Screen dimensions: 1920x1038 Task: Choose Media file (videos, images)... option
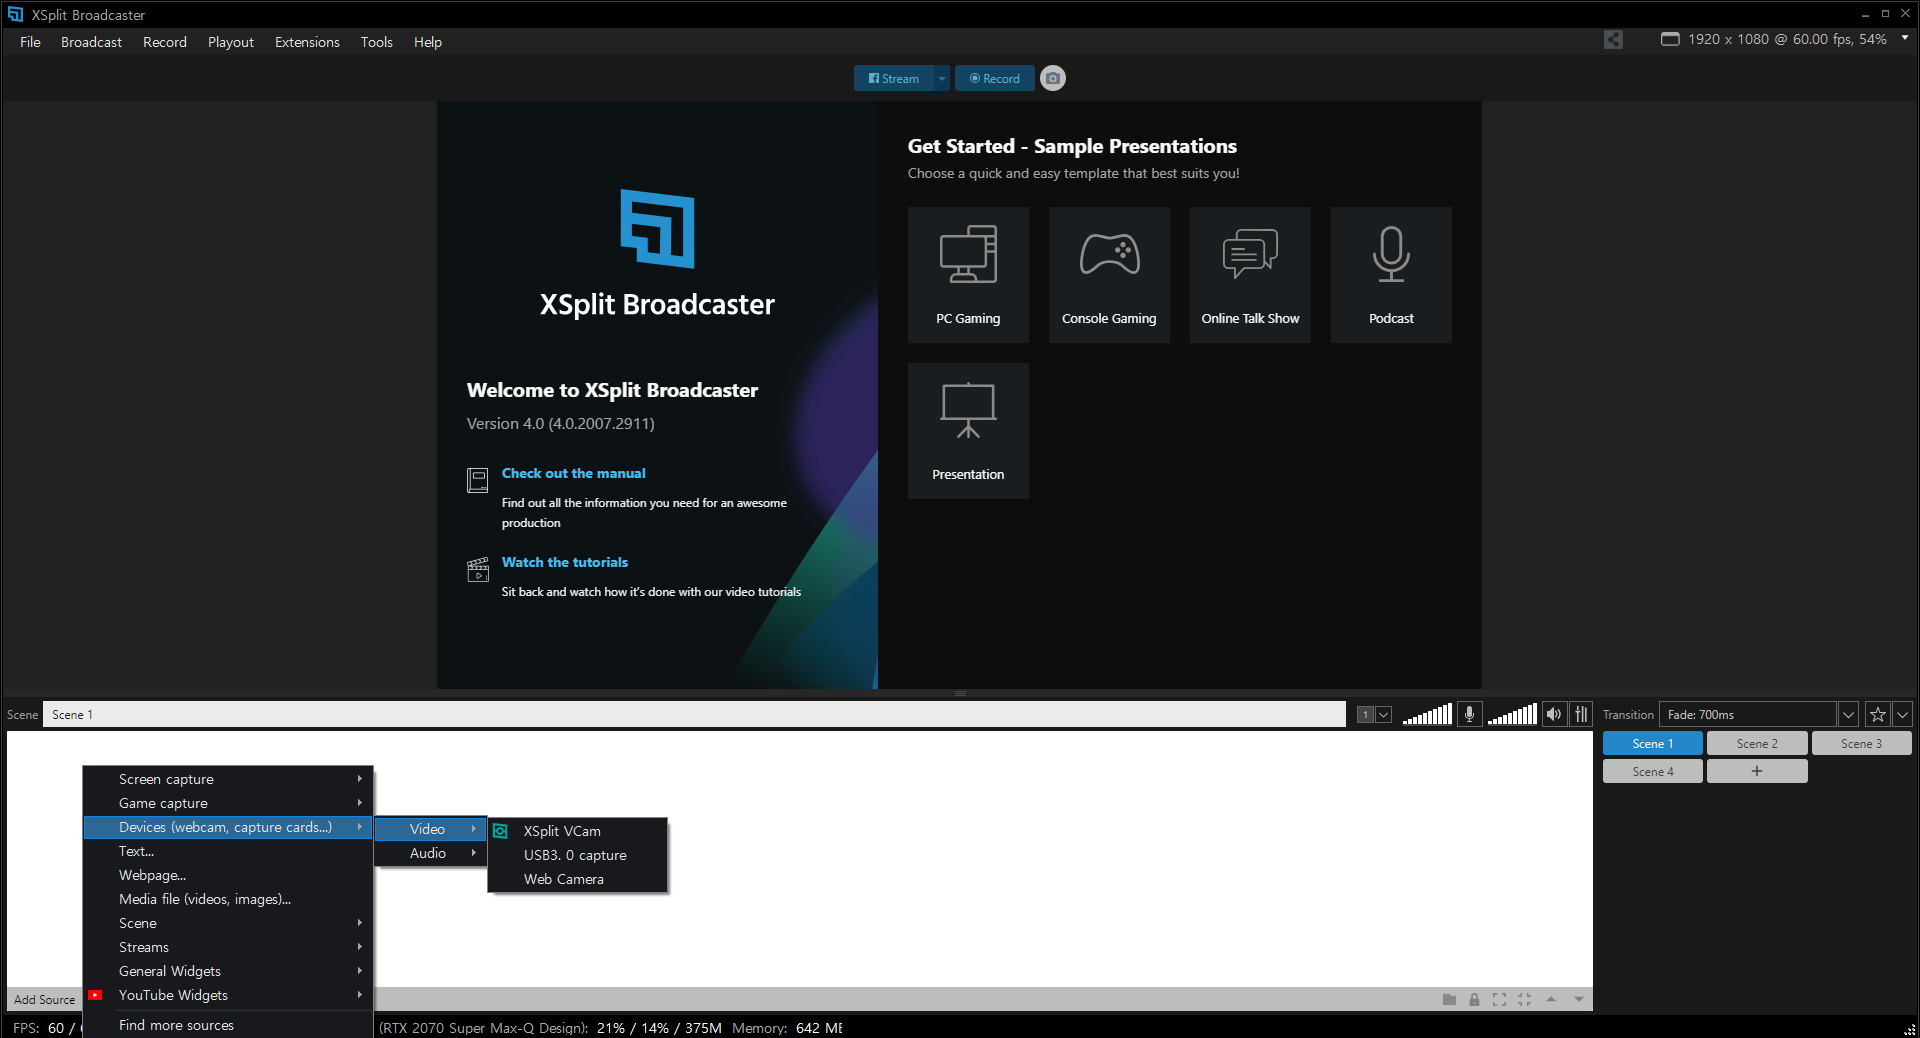228,899
